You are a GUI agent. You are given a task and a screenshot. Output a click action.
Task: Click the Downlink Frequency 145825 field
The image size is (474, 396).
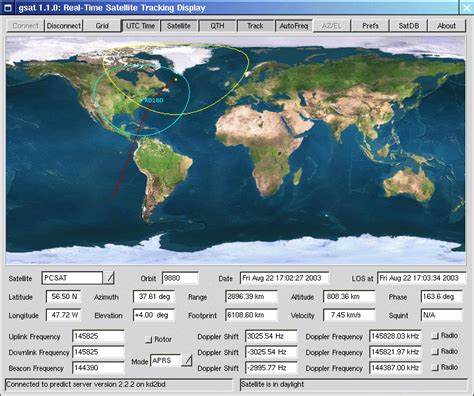coord(98,352)
